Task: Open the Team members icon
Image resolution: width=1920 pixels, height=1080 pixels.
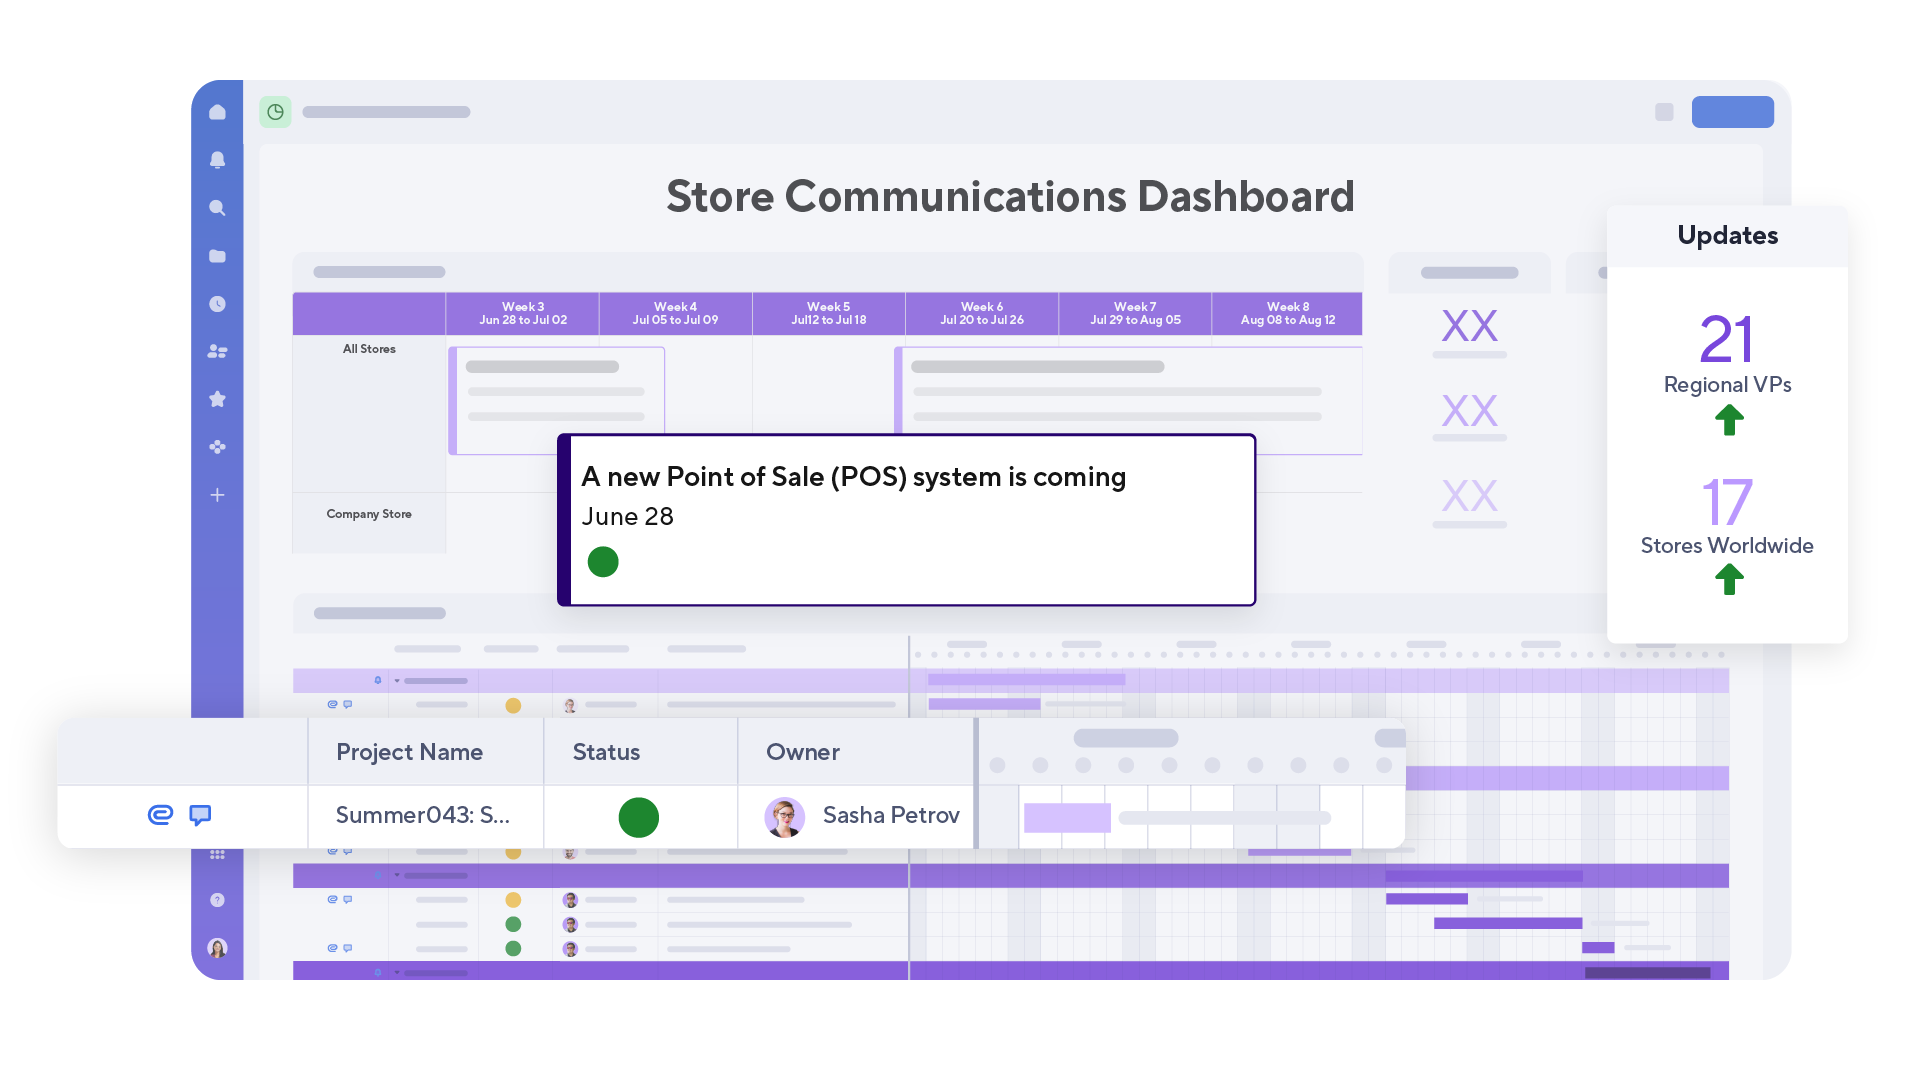Action: pos(217,351)
